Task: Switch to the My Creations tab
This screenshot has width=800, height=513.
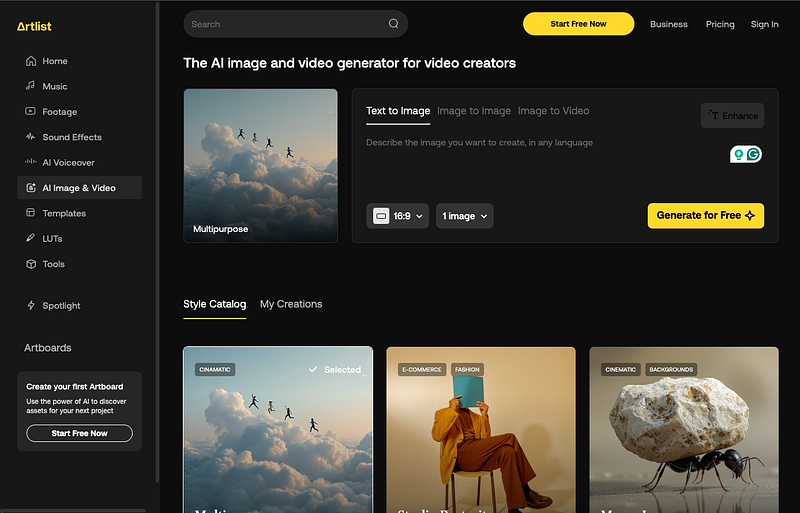Action: coord(291,304)
